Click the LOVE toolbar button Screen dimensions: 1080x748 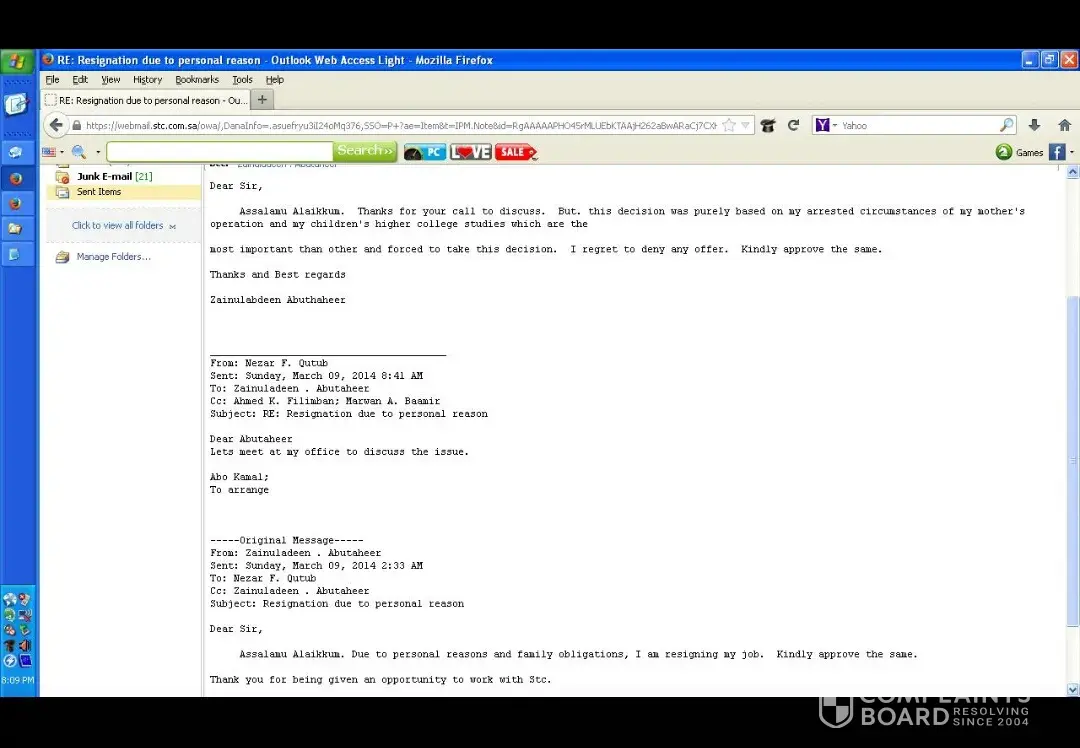pyautogui.click(x=470, y=152)
